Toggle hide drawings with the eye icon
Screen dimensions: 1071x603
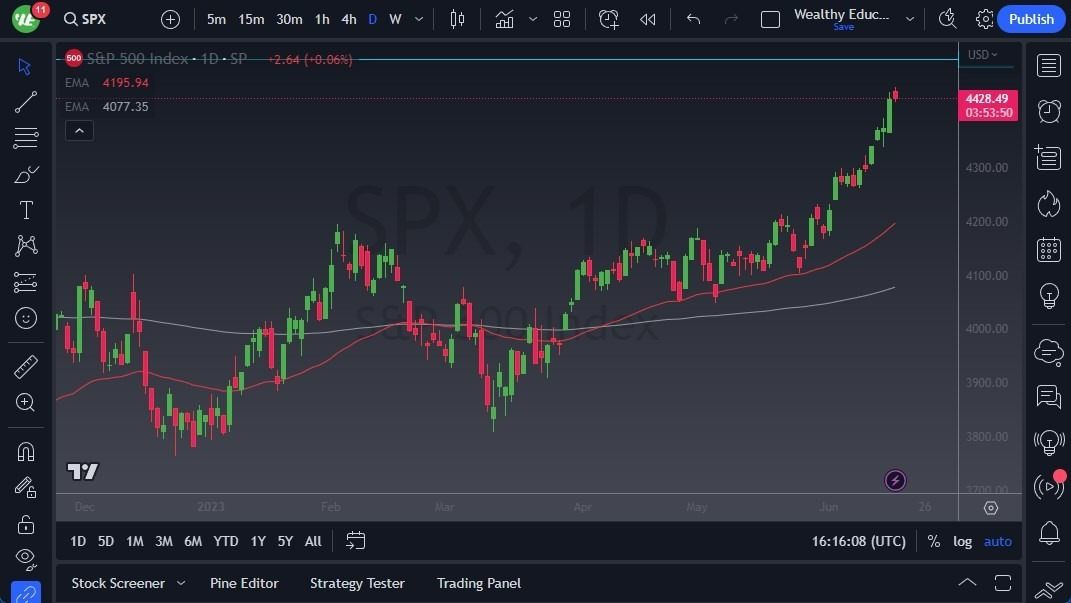point(26,558)
